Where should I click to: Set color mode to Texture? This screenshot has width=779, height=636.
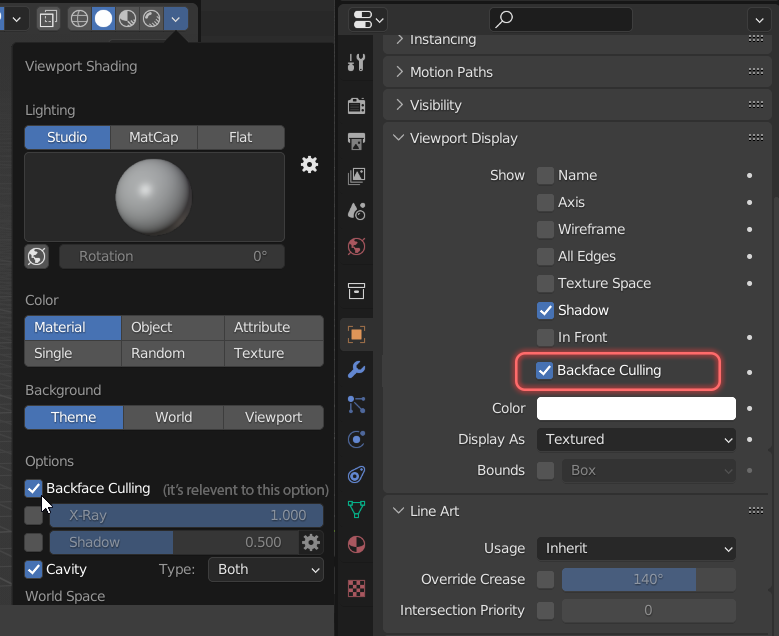coord(274,353)
